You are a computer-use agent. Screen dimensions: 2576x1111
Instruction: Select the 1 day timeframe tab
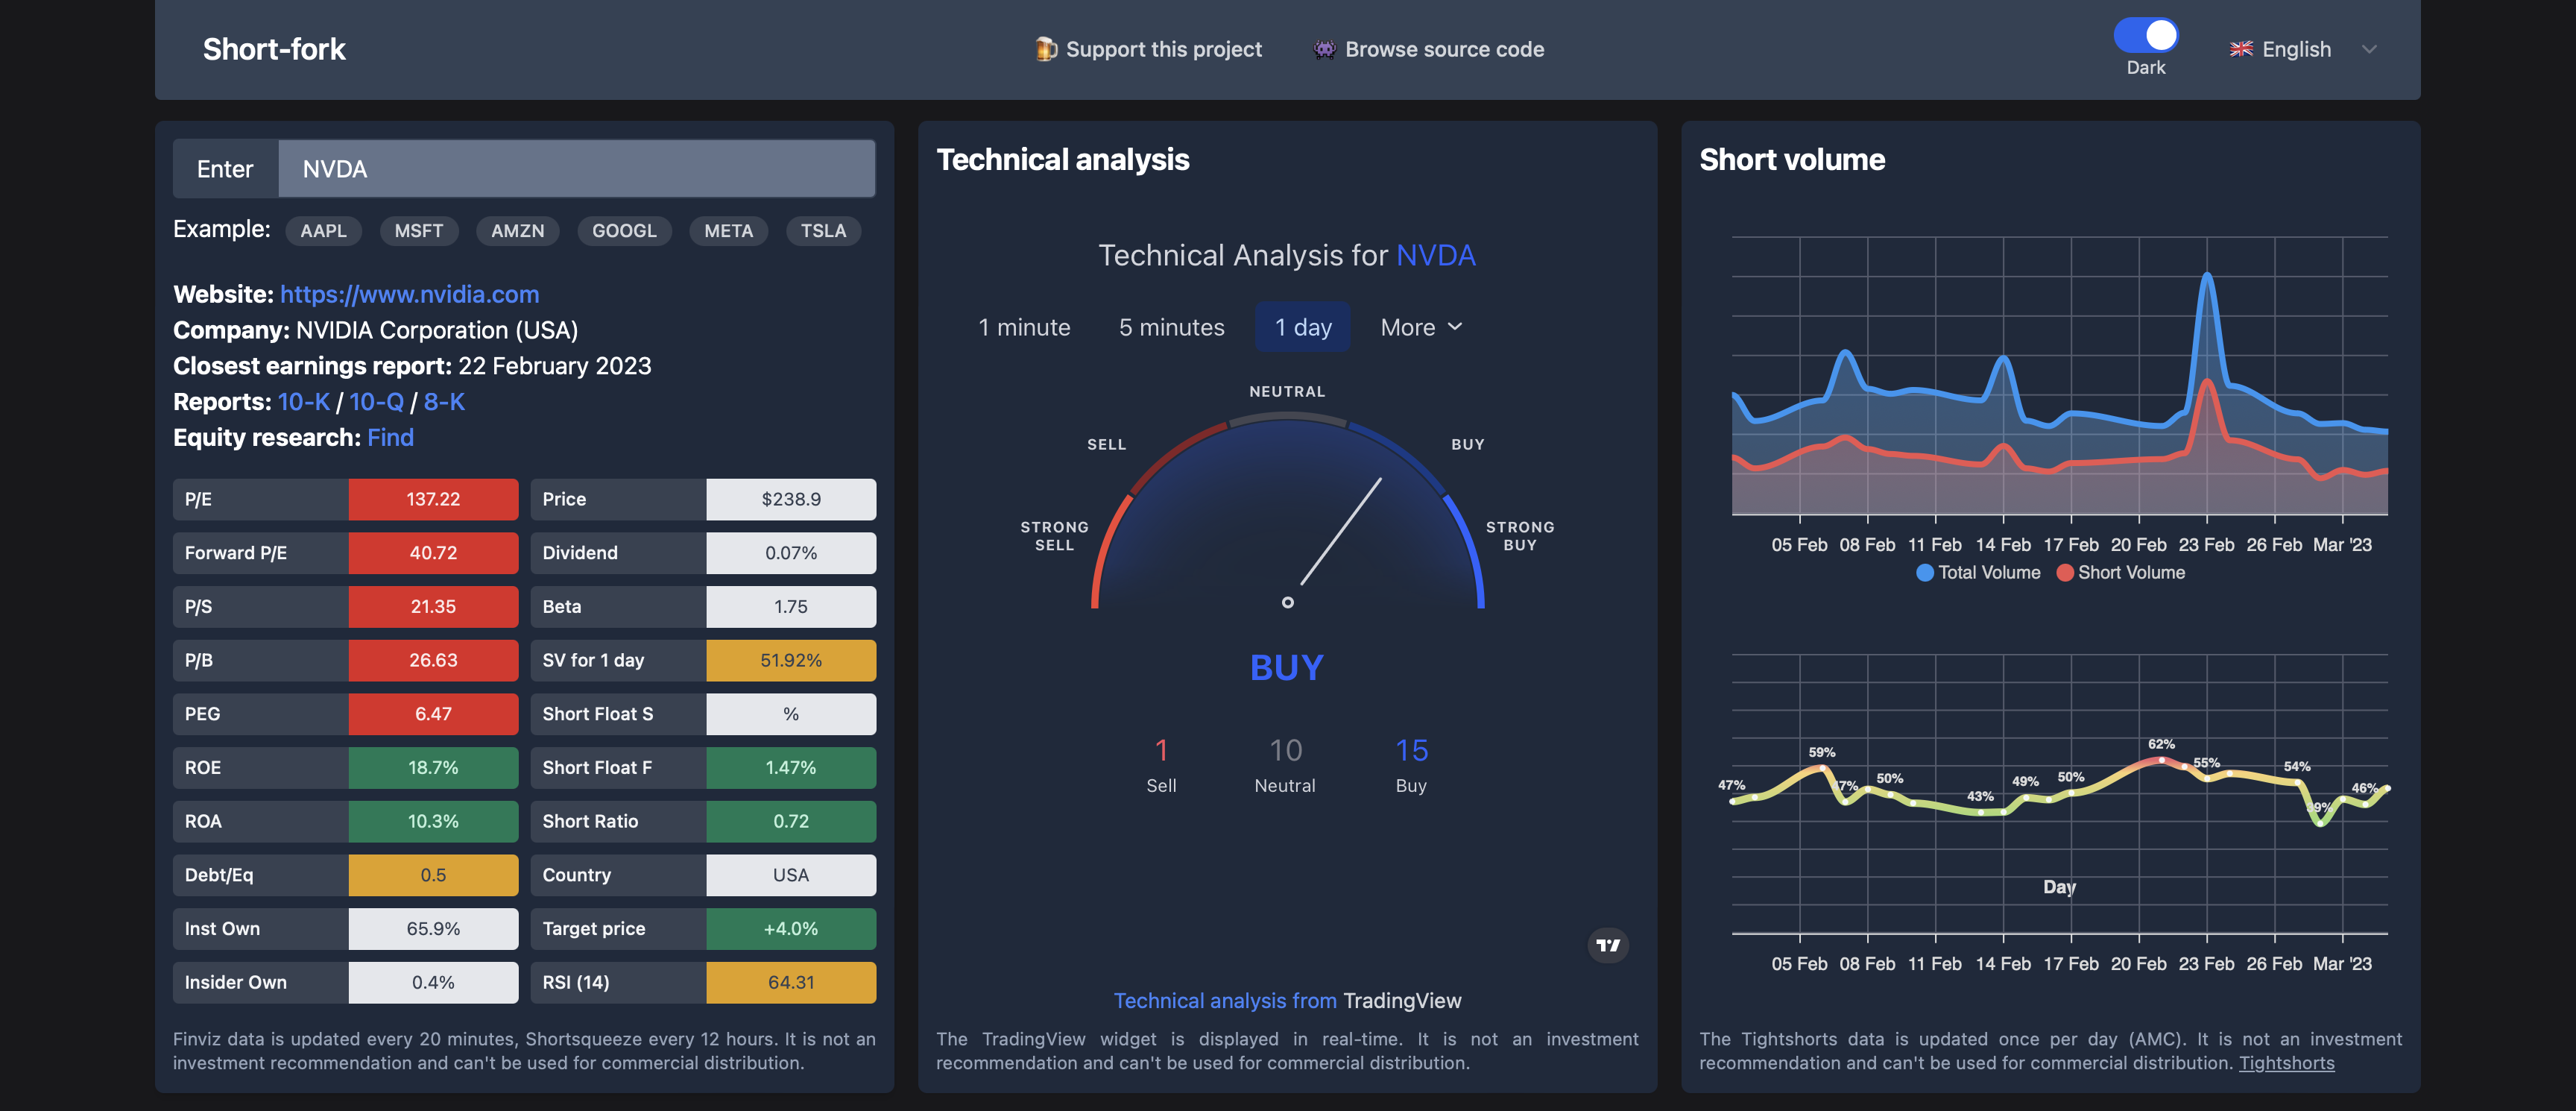1302,327
